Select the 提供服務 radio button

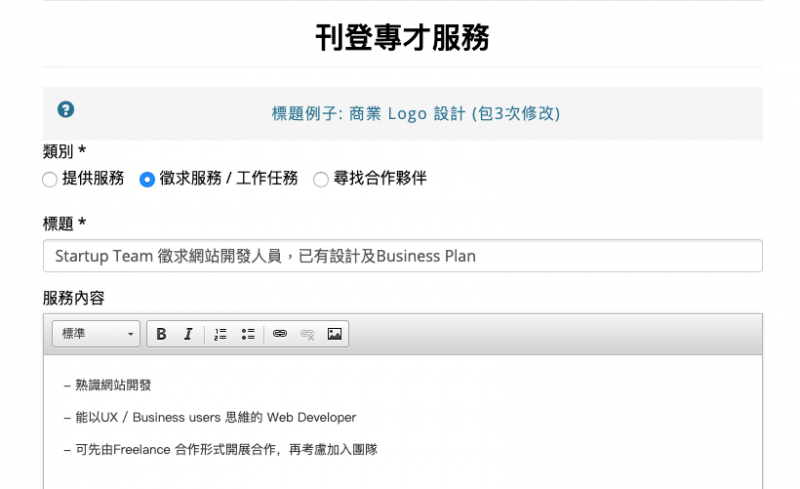pyautogui.click(x=50, y=180)
